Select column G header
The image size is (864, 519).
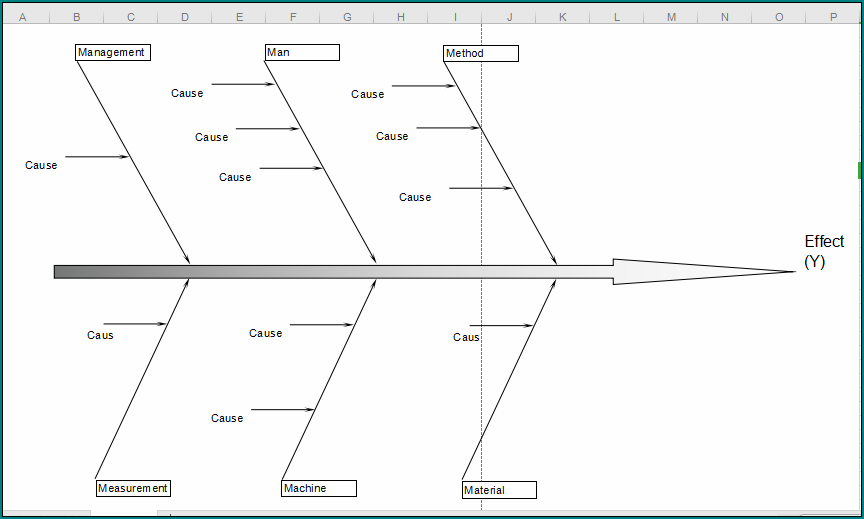coord(347,17)
